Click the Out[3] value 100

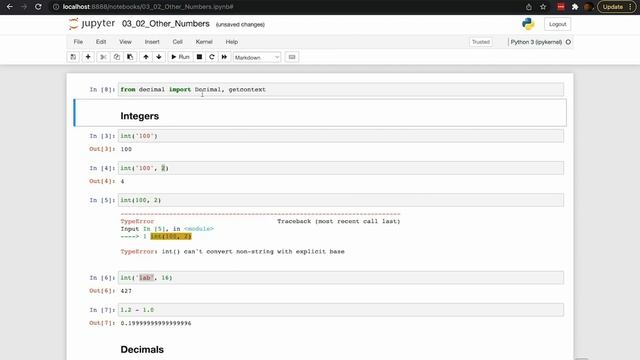coord(126,149)
